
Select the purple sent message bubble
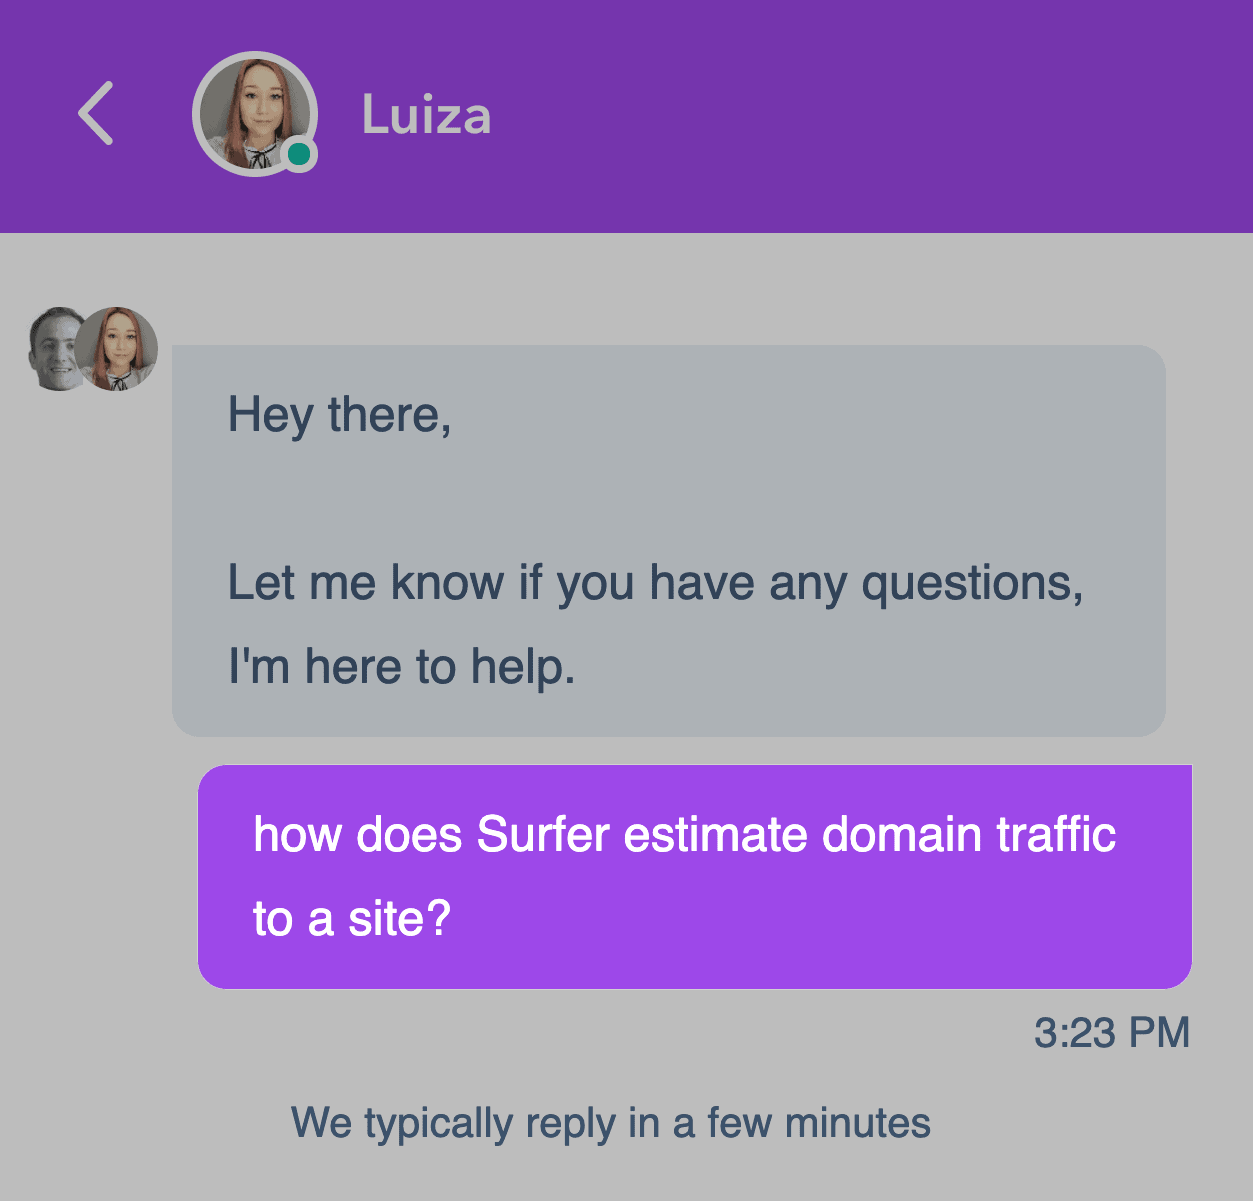coord(695,877)
